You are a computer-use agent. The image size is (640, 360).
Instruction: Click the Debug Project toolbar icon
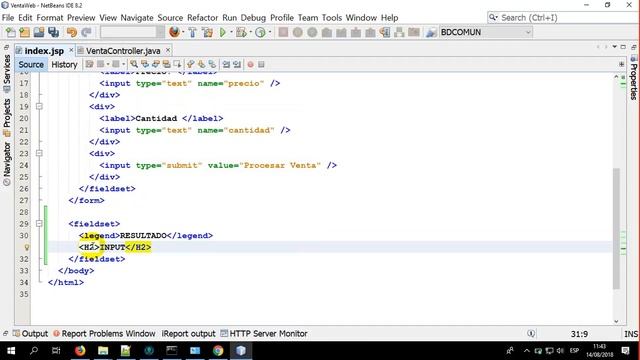click(x=241, y=32)
